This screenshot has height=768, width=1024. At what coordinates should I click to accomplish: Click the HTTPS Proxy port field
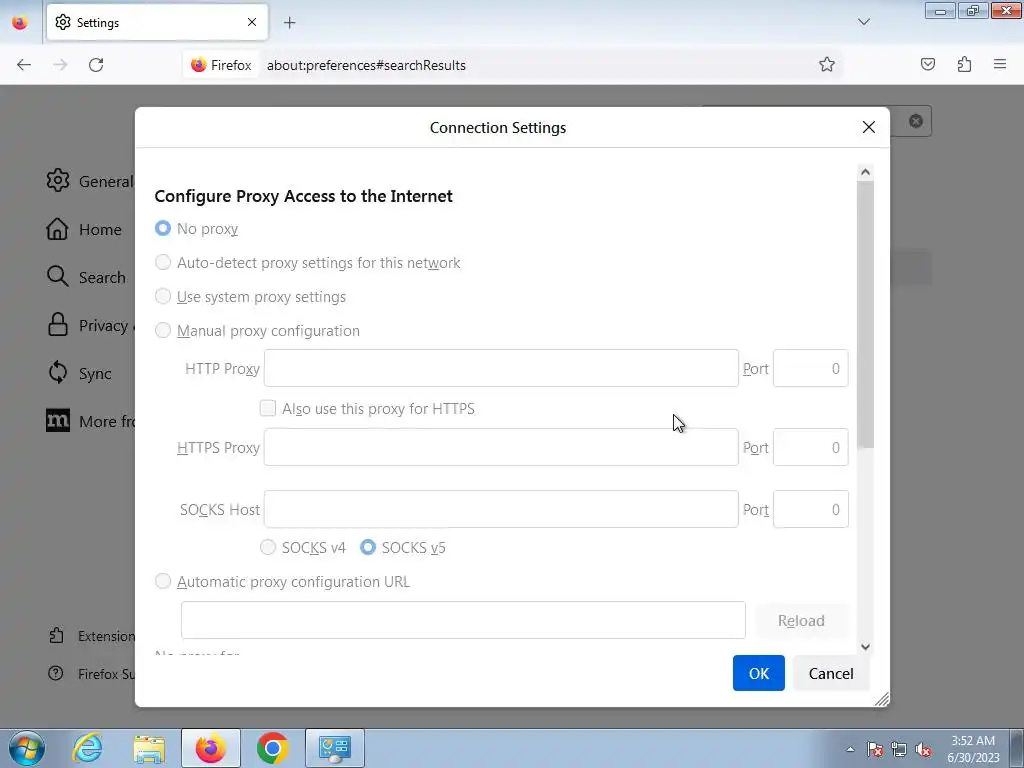tap(810, 447)
